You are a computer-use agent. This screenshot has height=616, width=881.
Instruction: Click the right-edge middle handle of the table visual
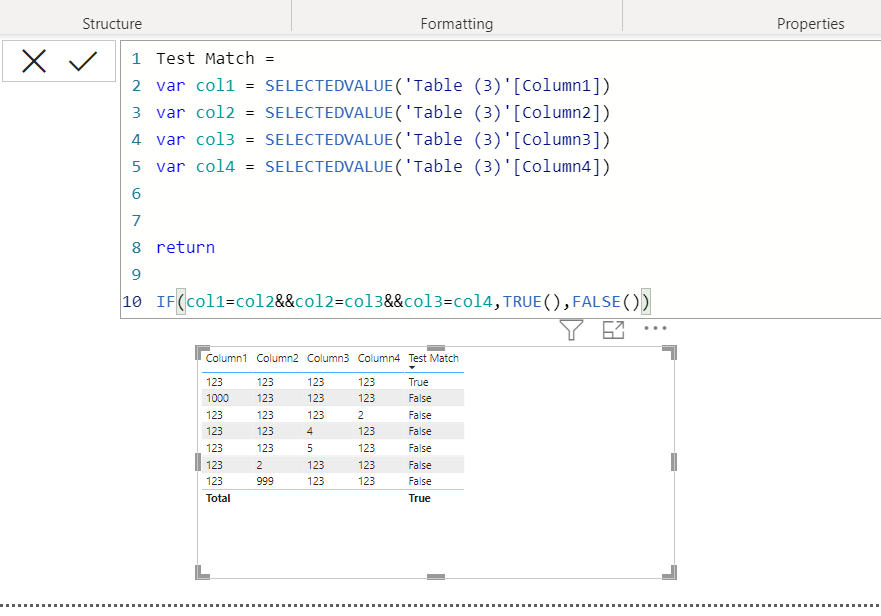(674, 462)
